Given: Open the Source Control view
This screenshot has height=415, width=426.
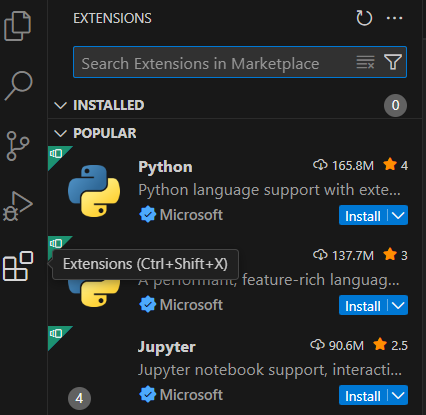Looking at the screenshot, I should point(18,146).
